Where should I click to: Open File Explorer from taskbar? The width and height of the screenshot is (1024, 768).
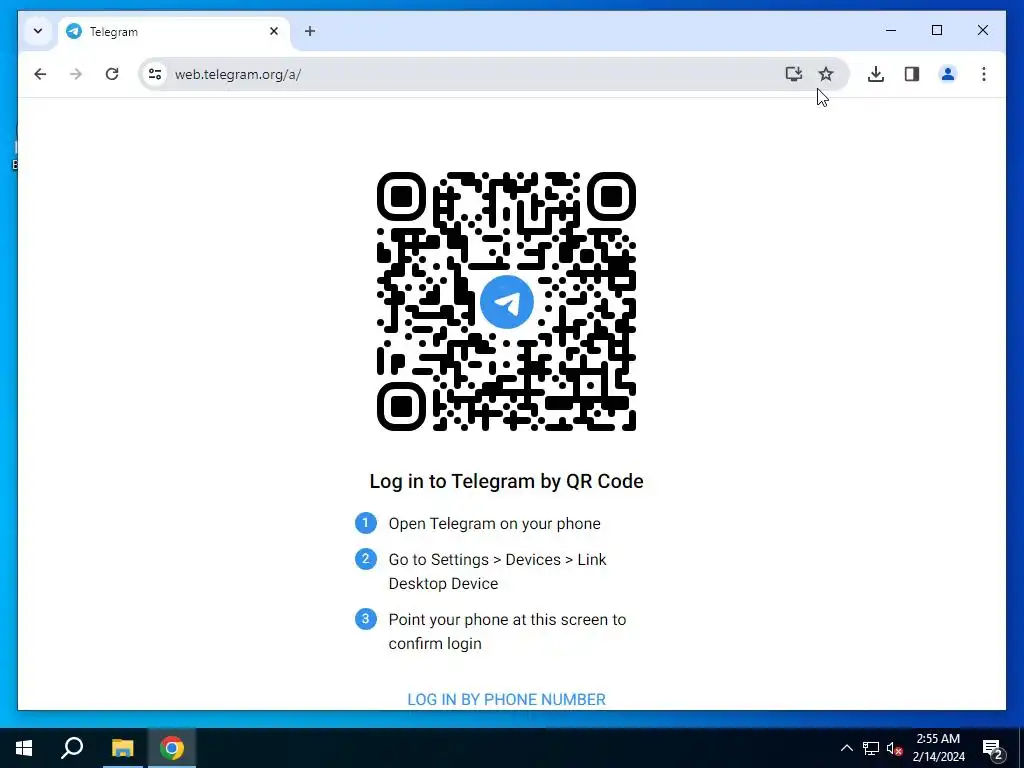click(122, 748)
